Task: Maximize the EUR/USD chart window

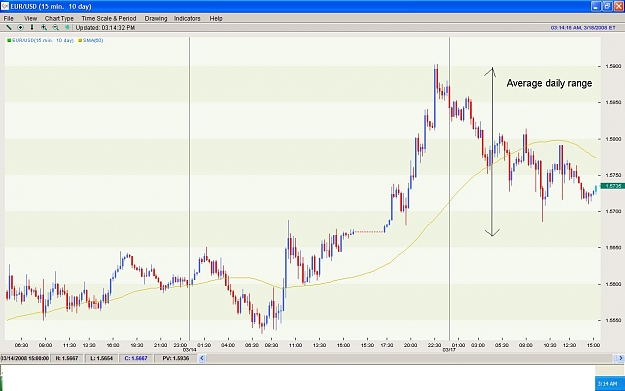Action: point(607,6)
